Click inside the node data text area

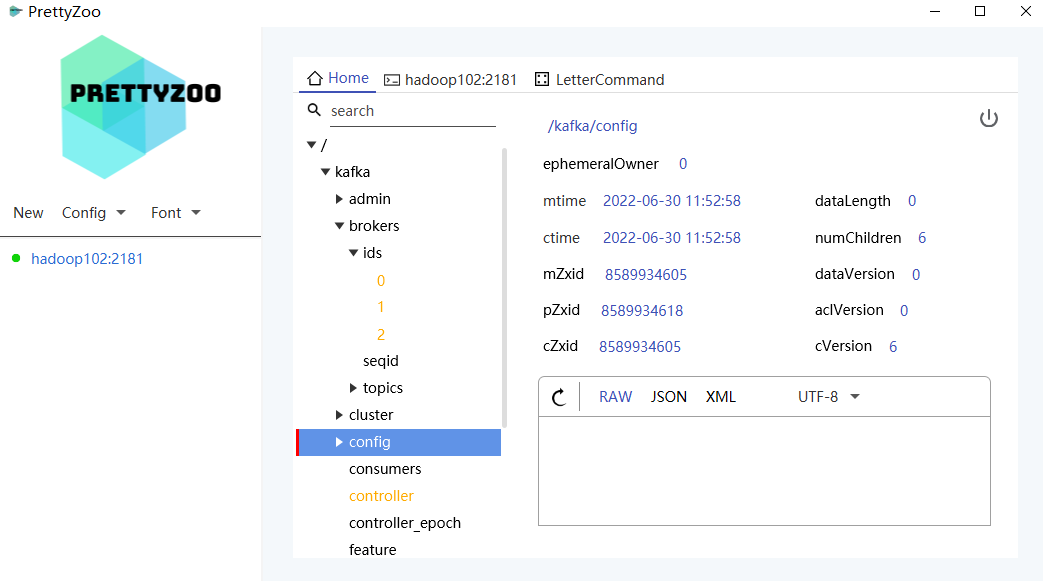[764, 471]
